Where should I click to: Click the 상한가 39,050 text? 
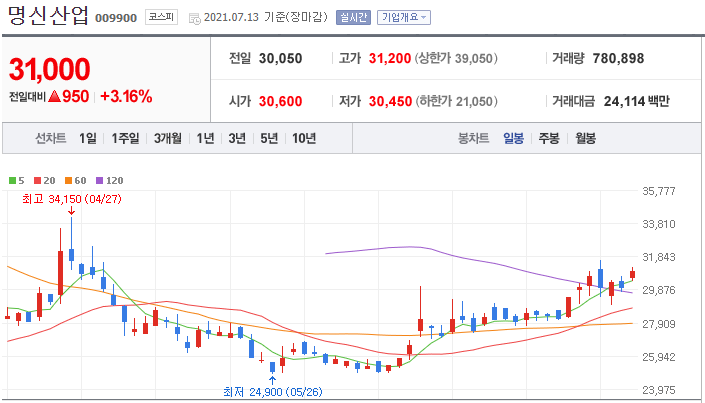(x=456, y=58)
